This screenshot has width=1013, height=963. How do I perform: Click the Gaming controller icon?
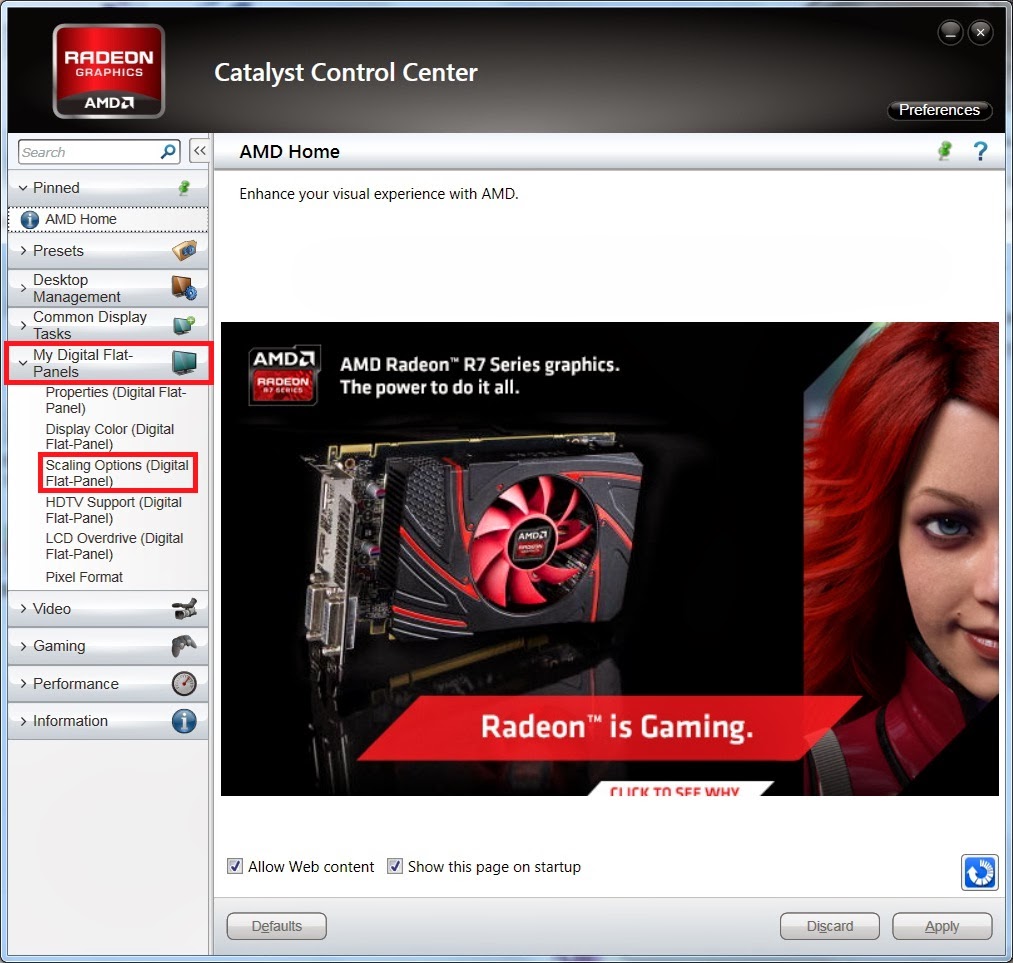click(184, 645)
